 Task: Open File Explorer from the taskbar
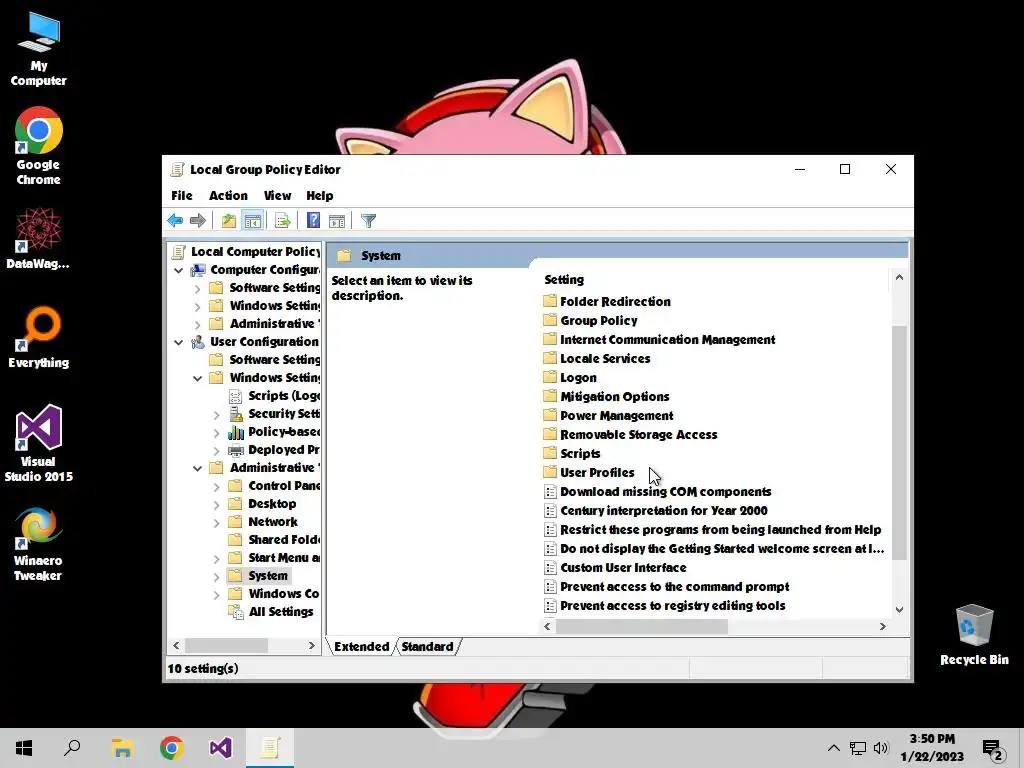[x=122, y=748]
